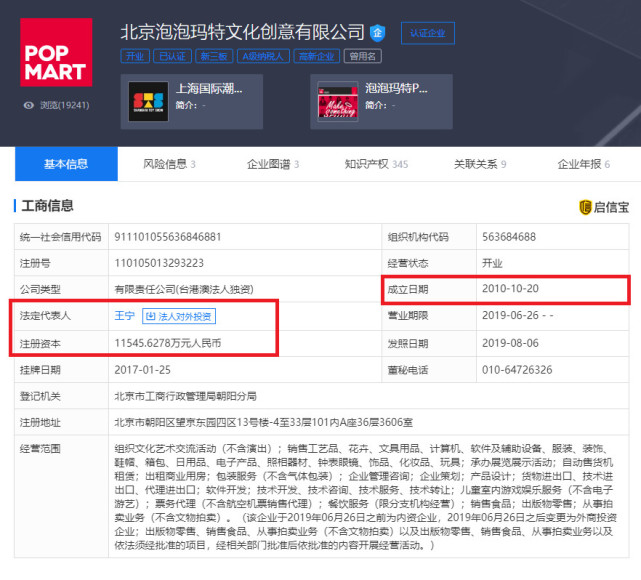Open legal representative 王宁 link
Screen dimensions: 641x580
point(124,316)
